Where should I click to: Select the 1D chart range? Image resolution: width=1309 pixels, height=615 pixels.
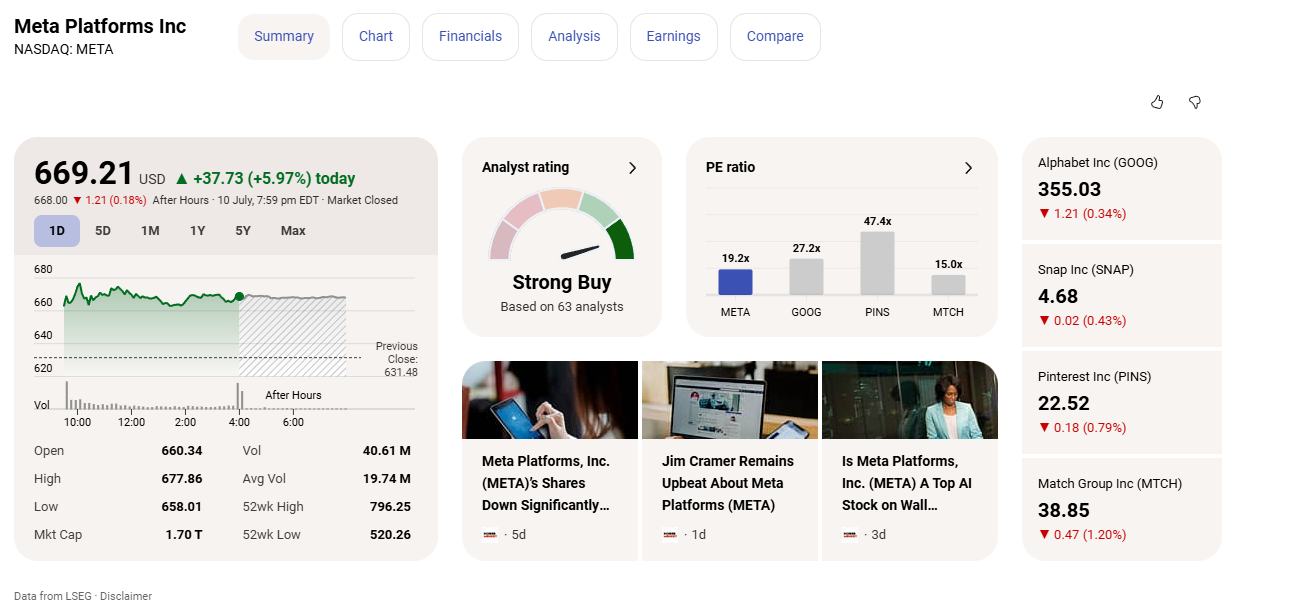(x=57, y=231)
